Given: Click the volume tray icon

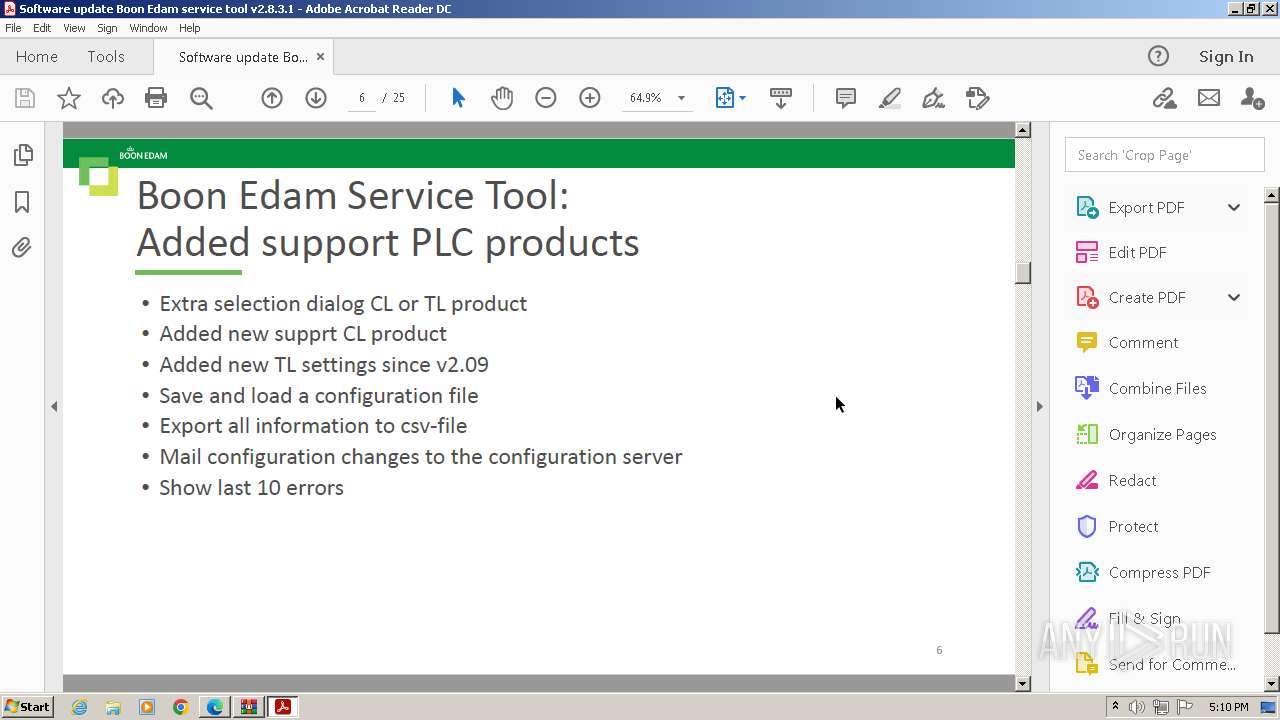Looking at the screenshot, I should point(1137,707).
